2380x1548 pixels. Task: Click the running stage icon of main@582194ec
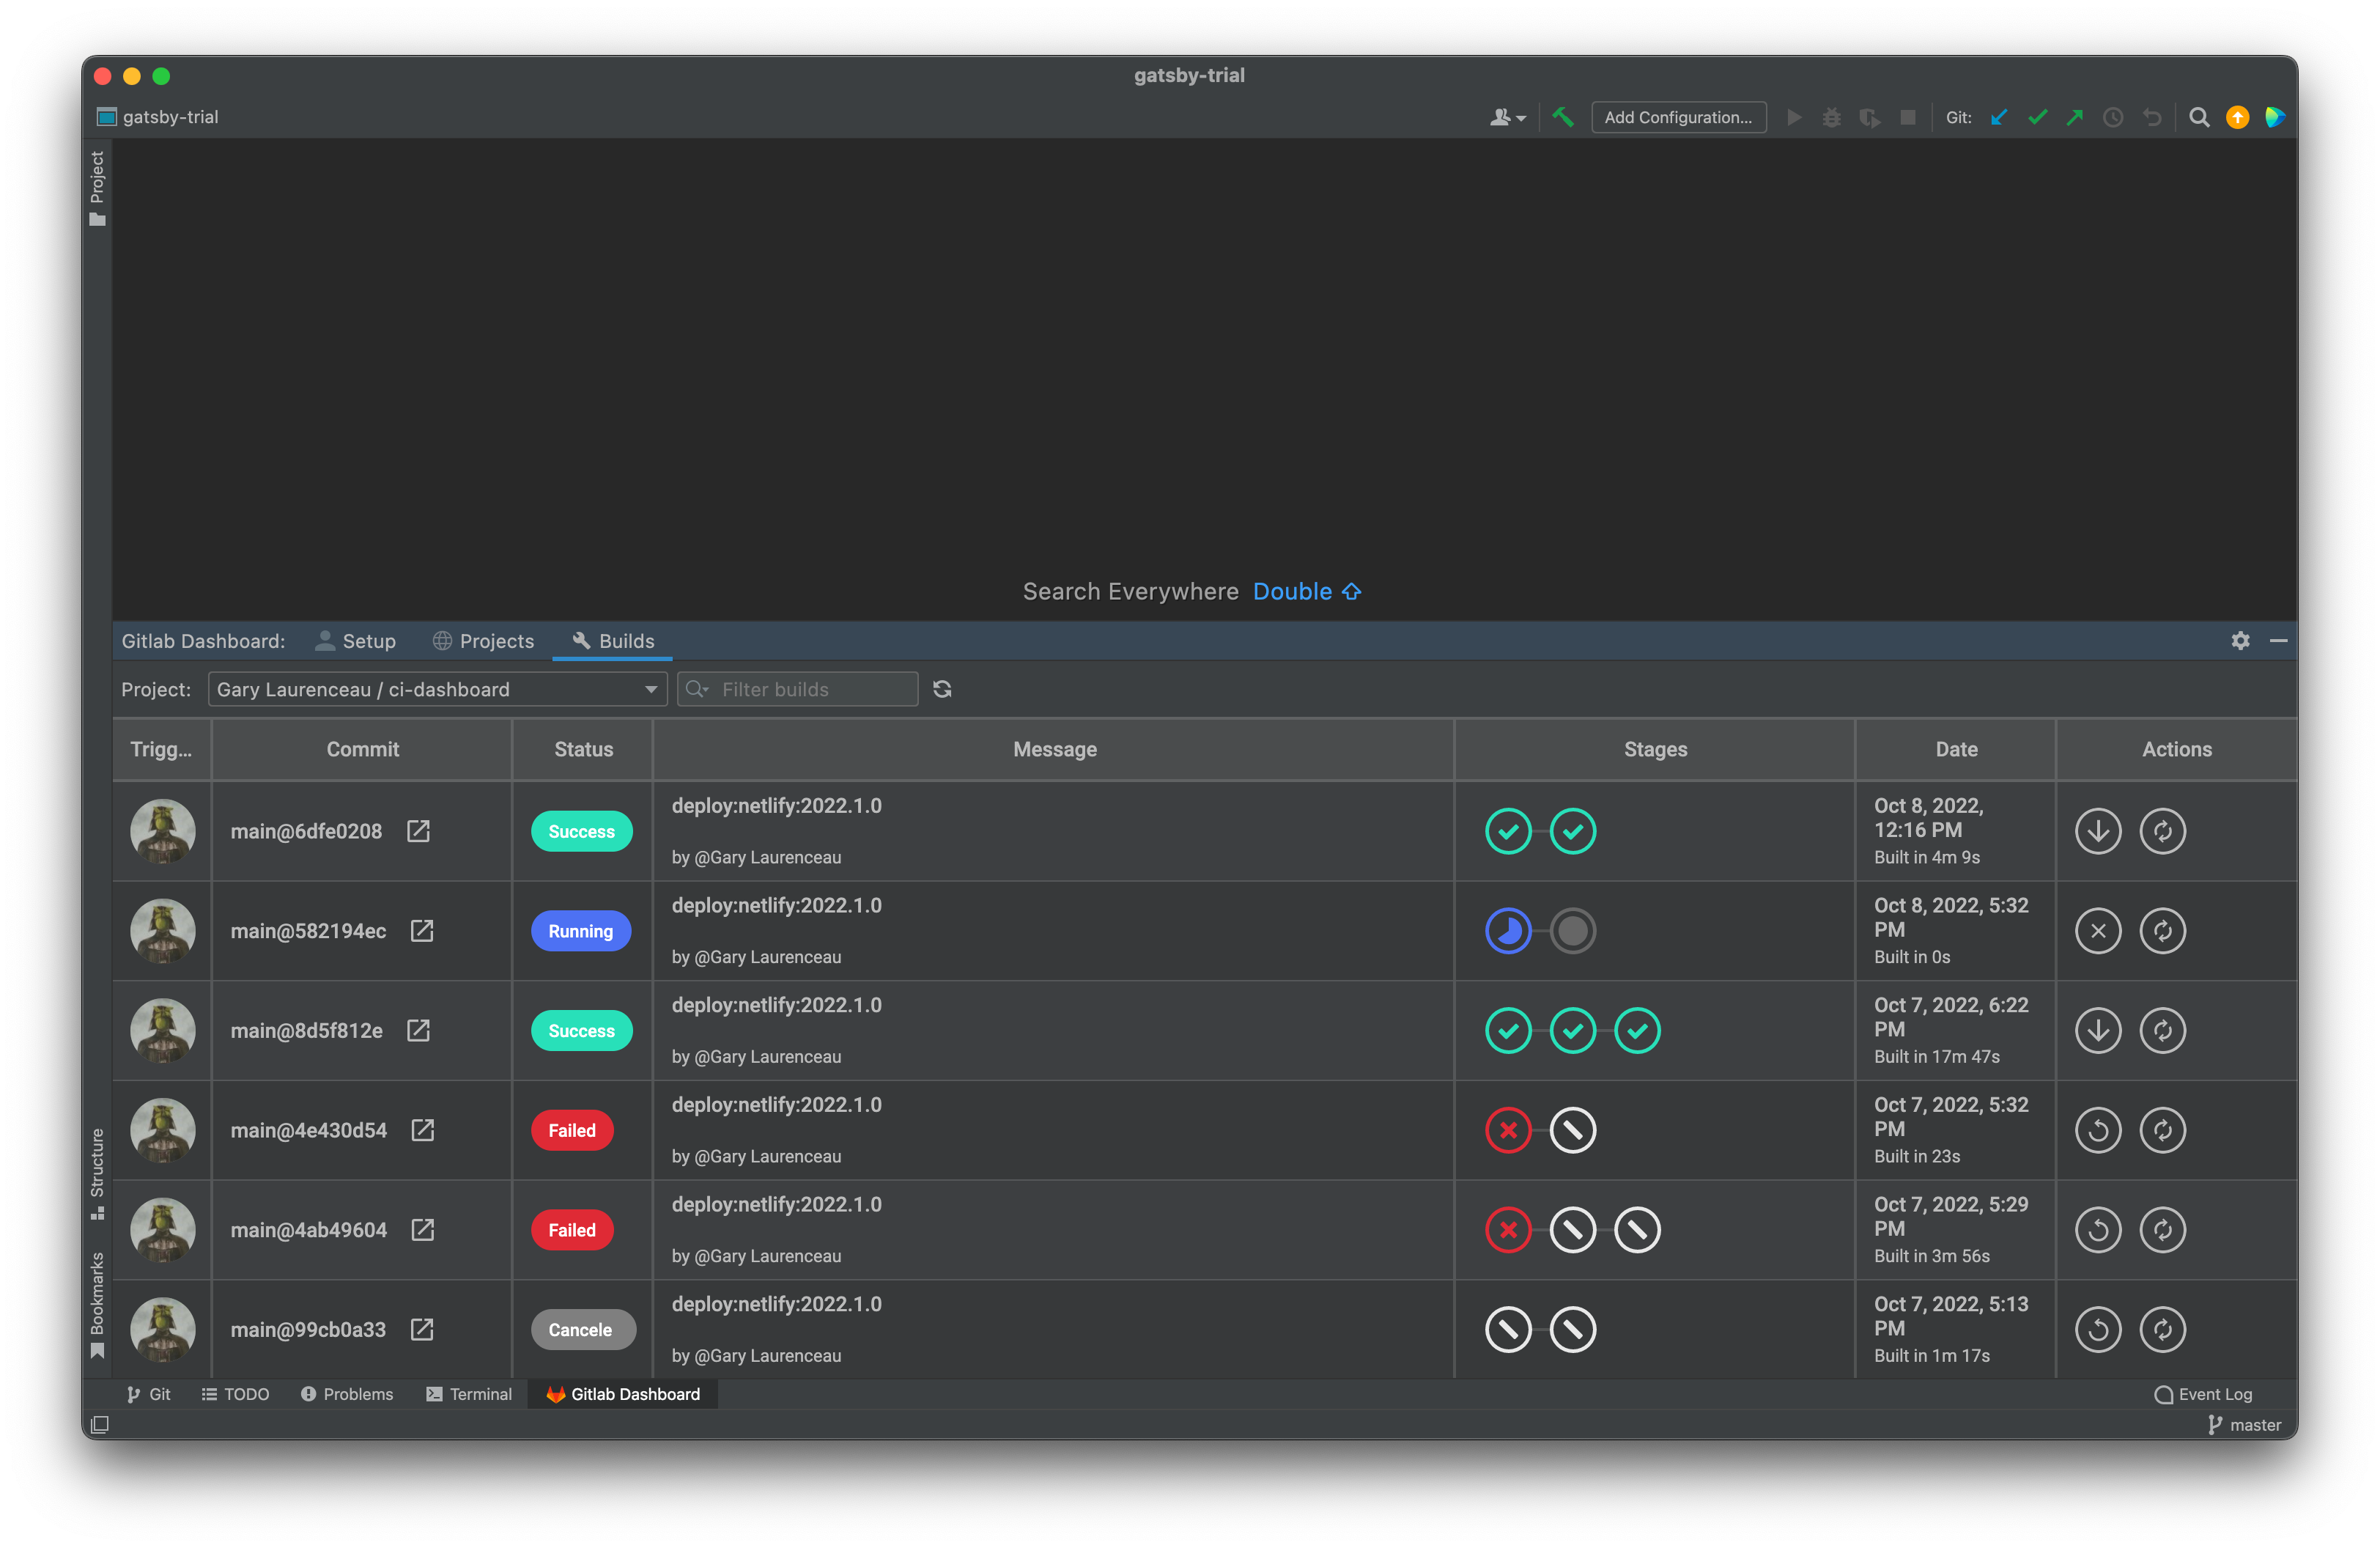(x=1508, y=931)
